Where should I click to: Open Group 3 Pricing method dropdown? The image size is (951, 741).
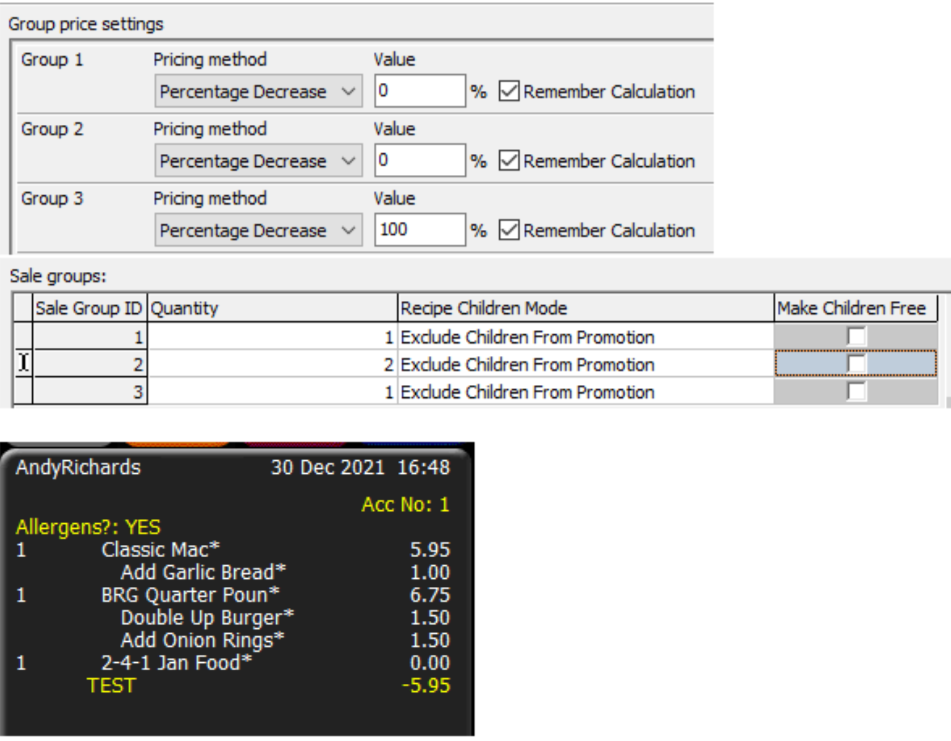click(x=257, y=231)
